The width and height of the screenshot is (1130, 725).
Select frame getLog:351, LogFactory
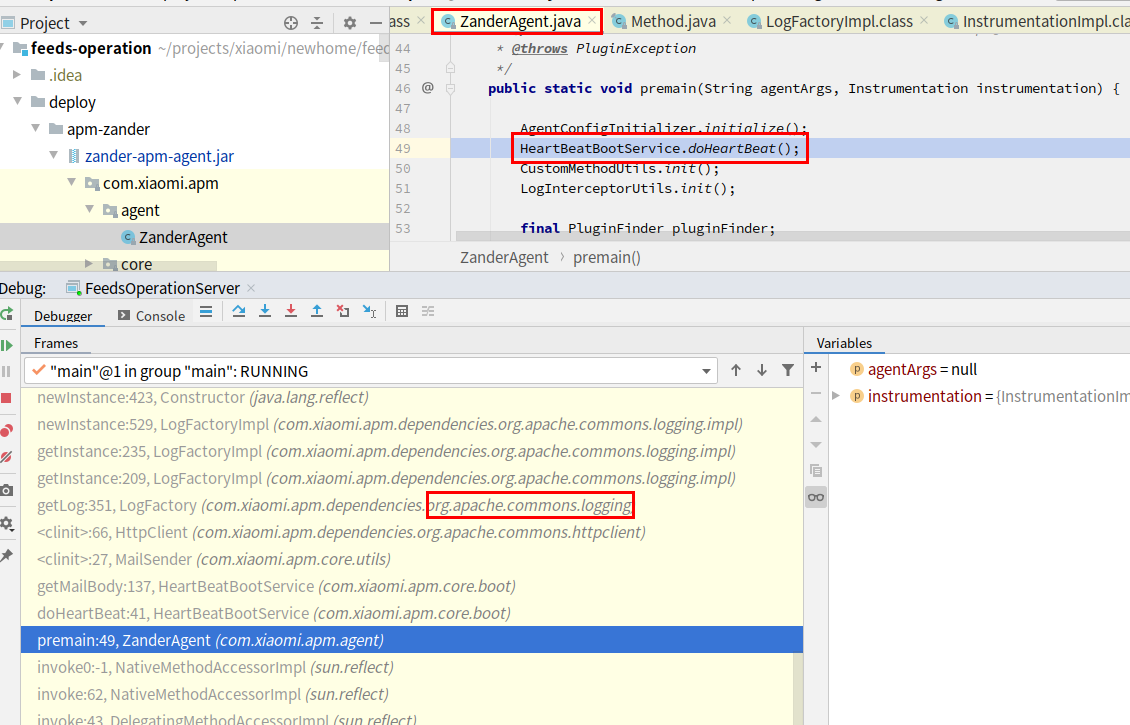click(411, 505)
